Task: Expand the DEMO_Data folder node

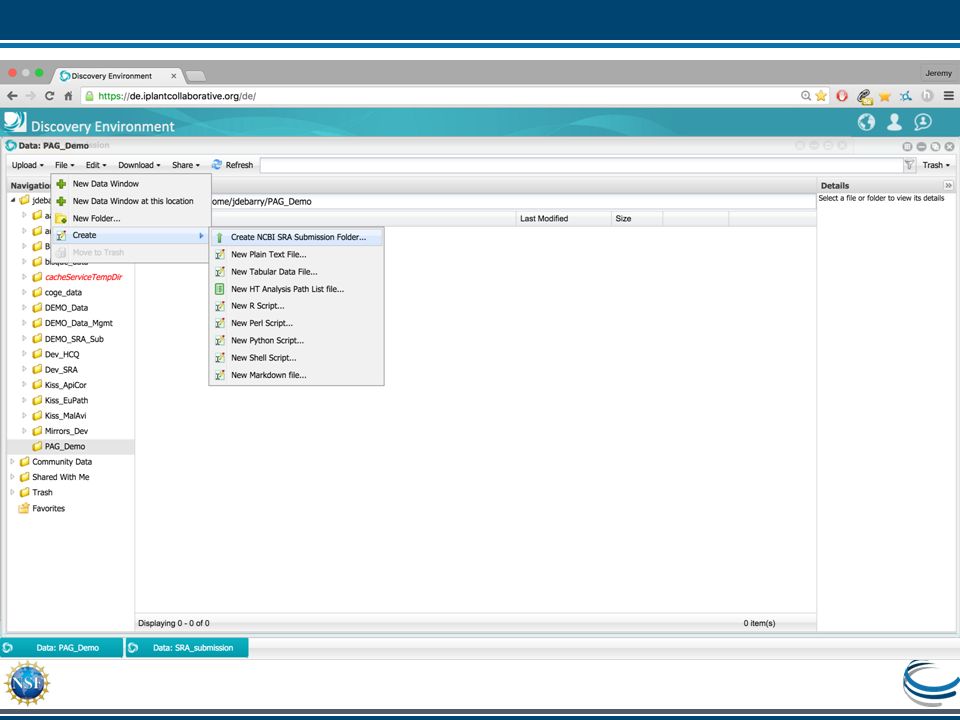Action: tap(24, 308)
